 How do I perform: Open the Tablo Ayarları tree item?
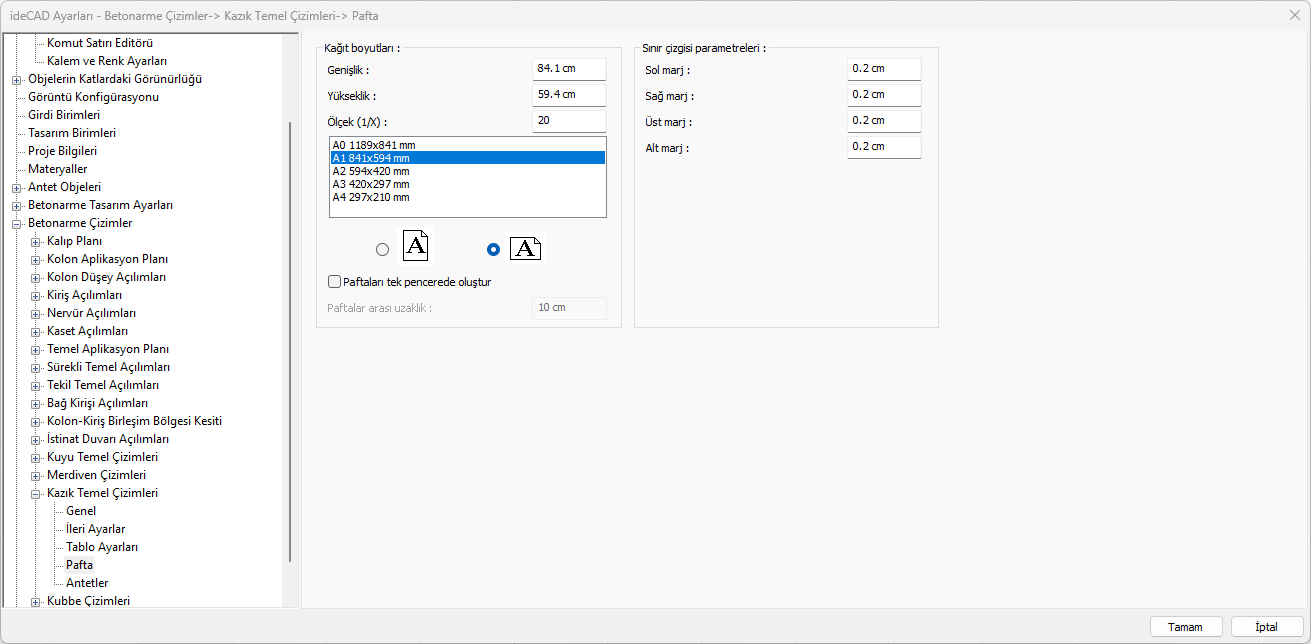coord(102,547)
